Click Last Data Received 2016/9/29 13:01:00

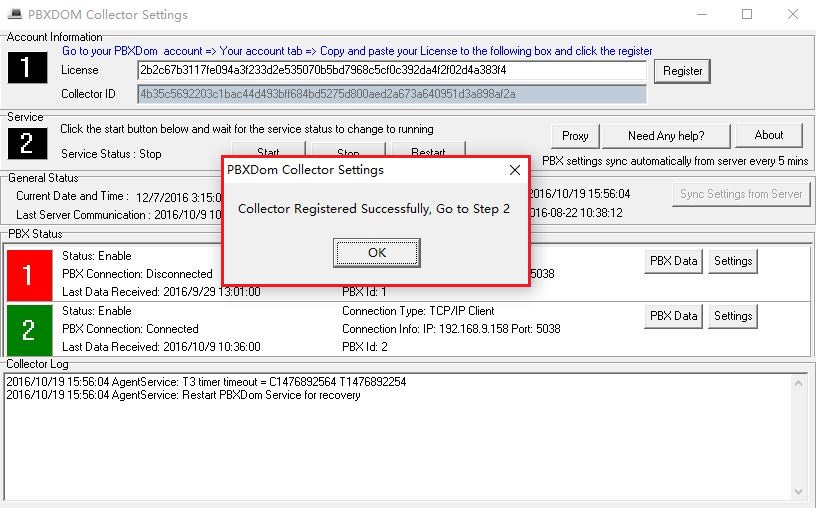tap(161, 292)
